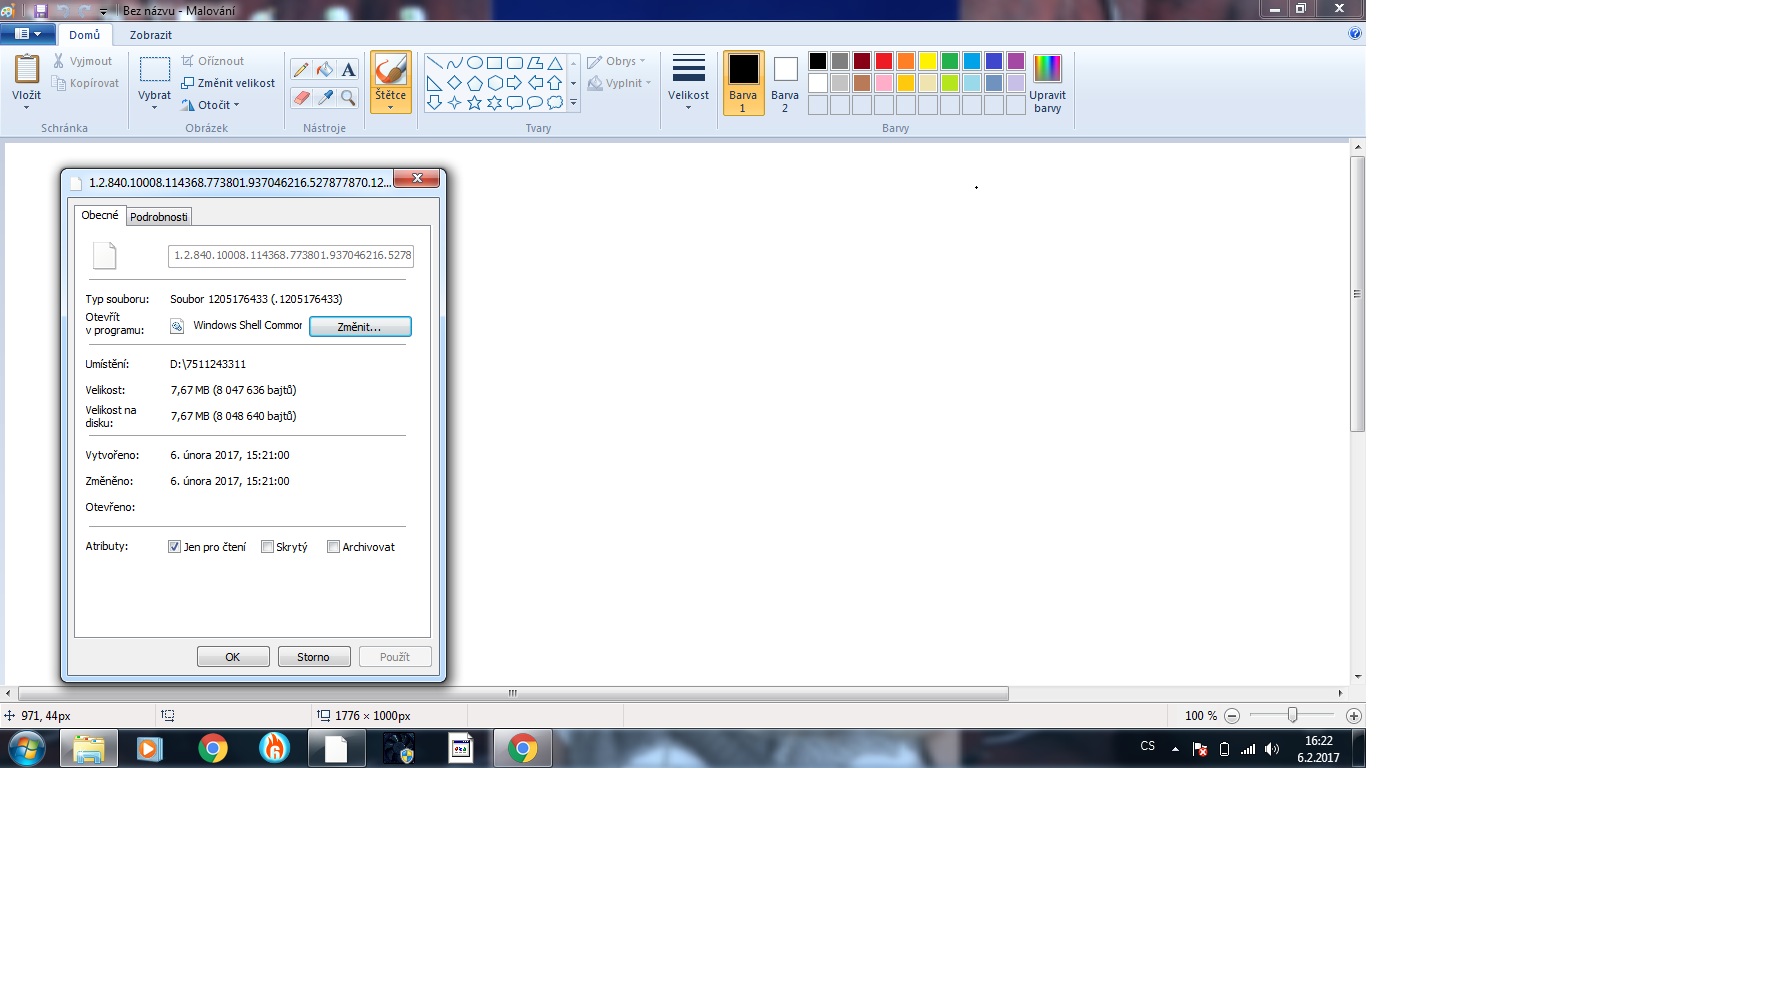Open Změnit velikost resize tool
Screen dimensions: 1776x1000
point(228,83)
